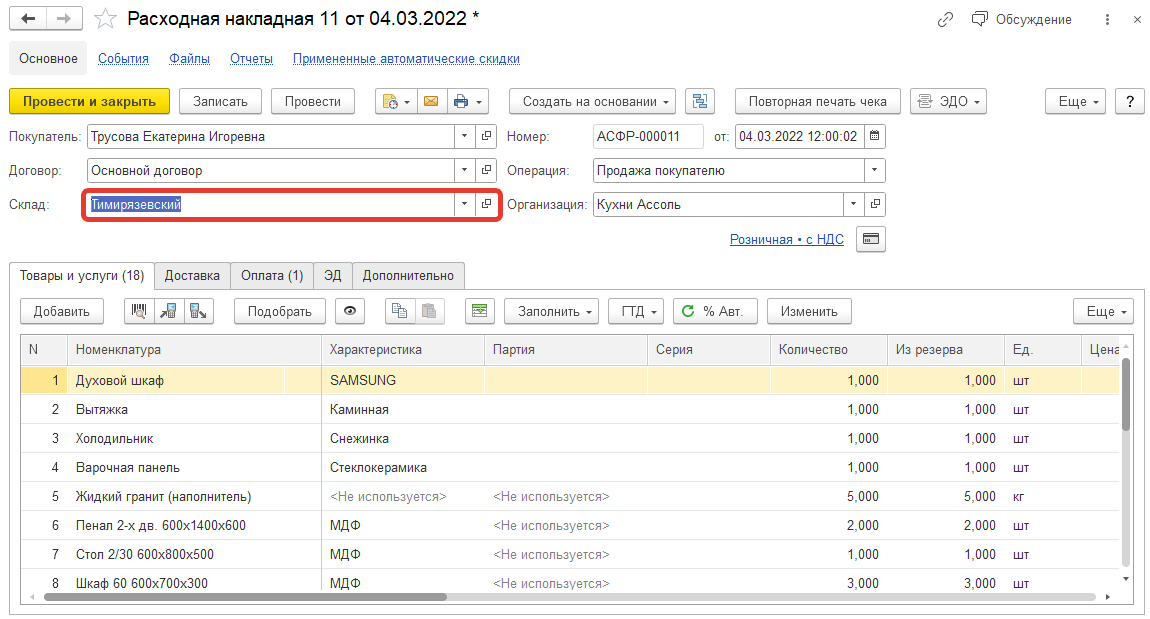1150x619 pixels.
Task: Open the Оплата (1) tab
Action: (272, 276)
